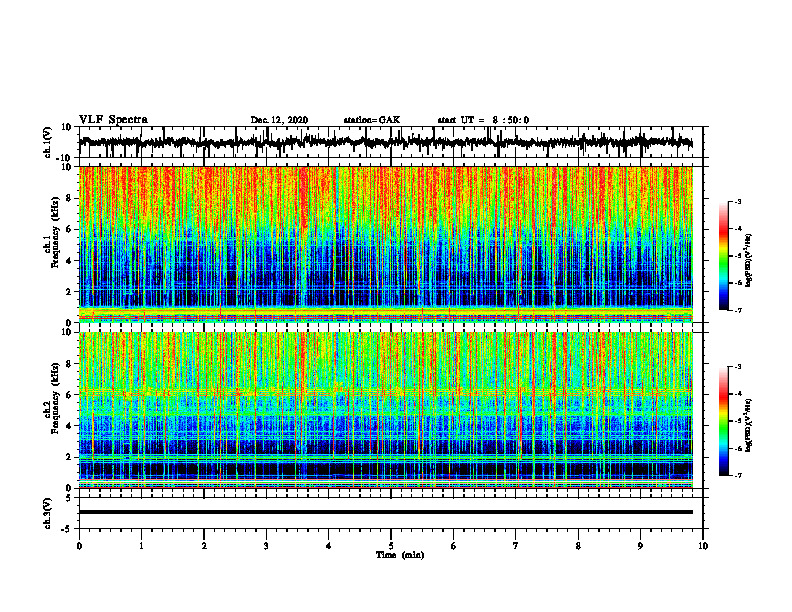Click the ch.1(V) waveform panel label

point(48,142)
